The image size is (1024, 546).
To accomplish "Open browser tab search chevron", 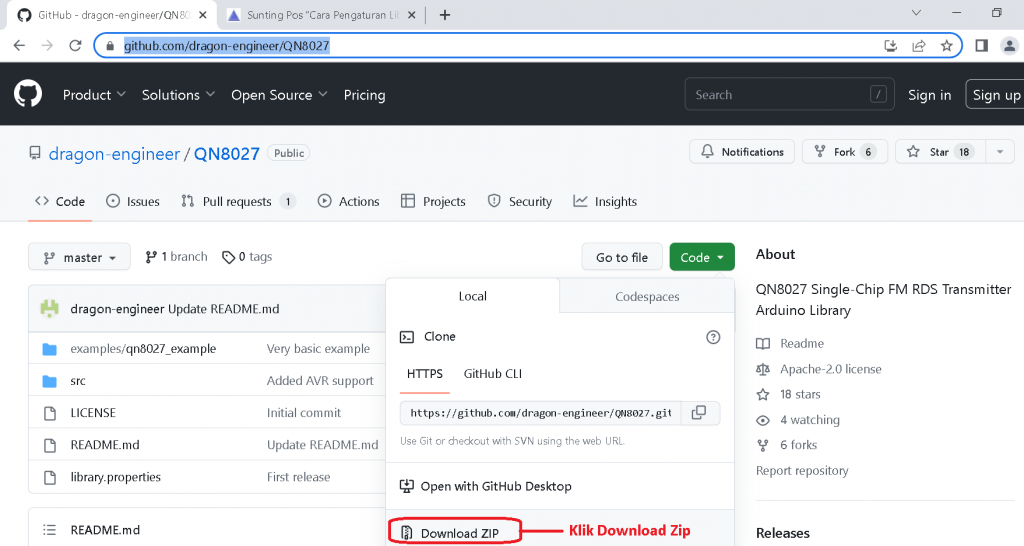I will pyautogui.click(x=916, y=13).
